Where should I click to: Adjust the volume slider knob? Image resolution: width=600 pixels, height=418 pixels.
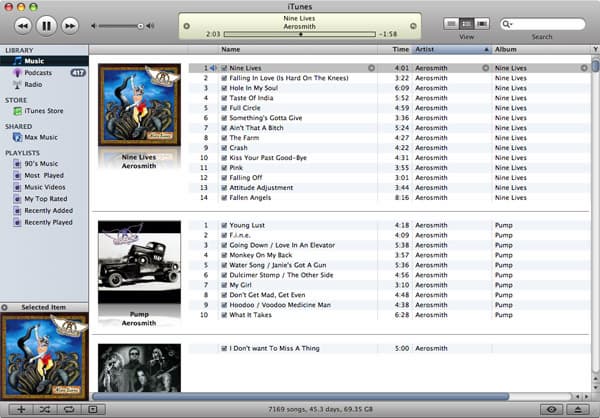(140, 26)
